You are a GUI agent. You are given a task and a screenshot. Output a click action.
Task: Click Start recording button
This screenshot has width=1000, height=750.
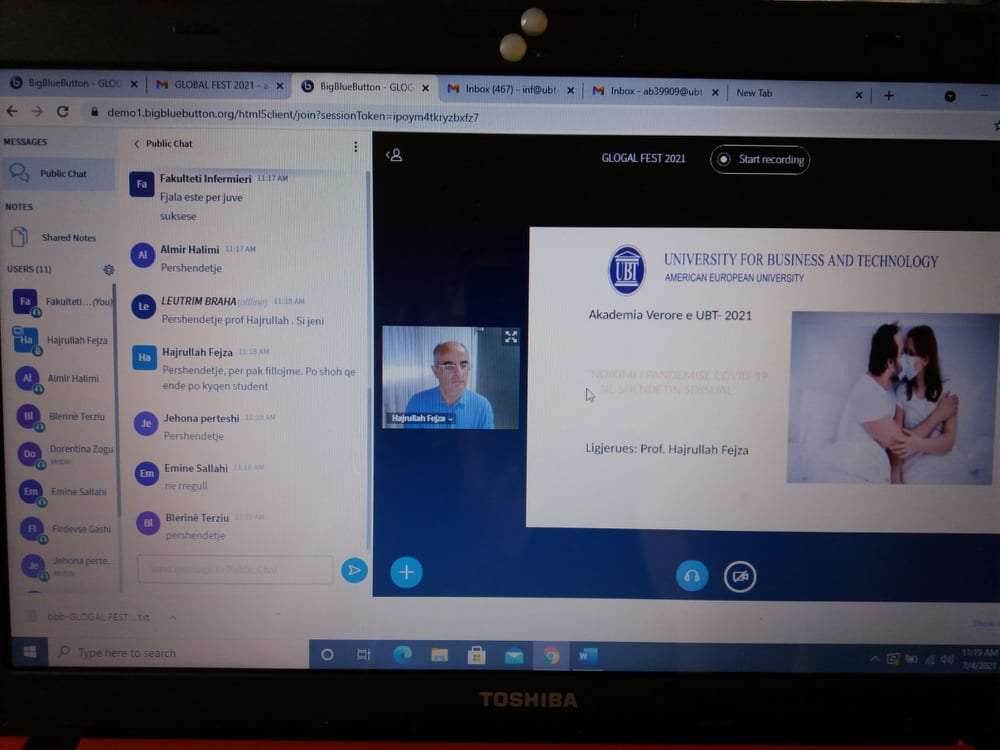pyautogui.click(x=760, y=160)
